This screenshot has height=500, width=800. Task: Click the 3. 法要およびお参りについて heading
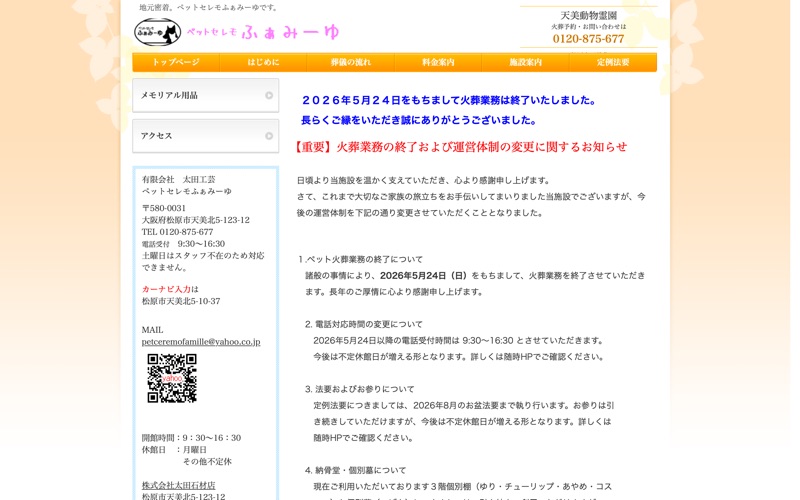(360, 389)
